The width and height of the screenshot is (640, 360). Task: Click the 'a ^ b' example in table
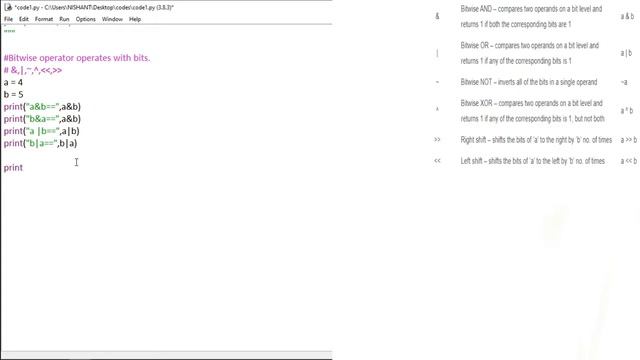(x=627, y=111)
